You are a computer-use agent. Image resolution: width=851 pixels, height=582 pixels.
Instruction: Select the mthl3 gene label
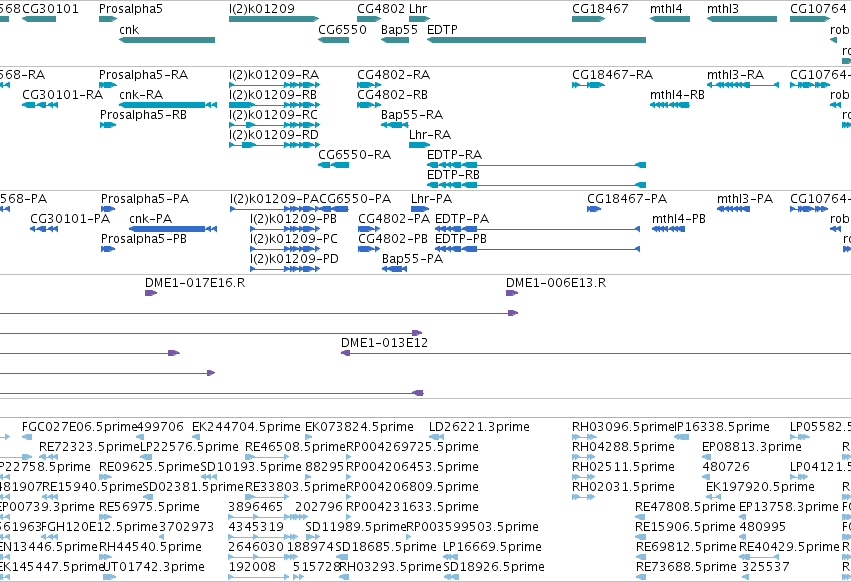[722, 9]
